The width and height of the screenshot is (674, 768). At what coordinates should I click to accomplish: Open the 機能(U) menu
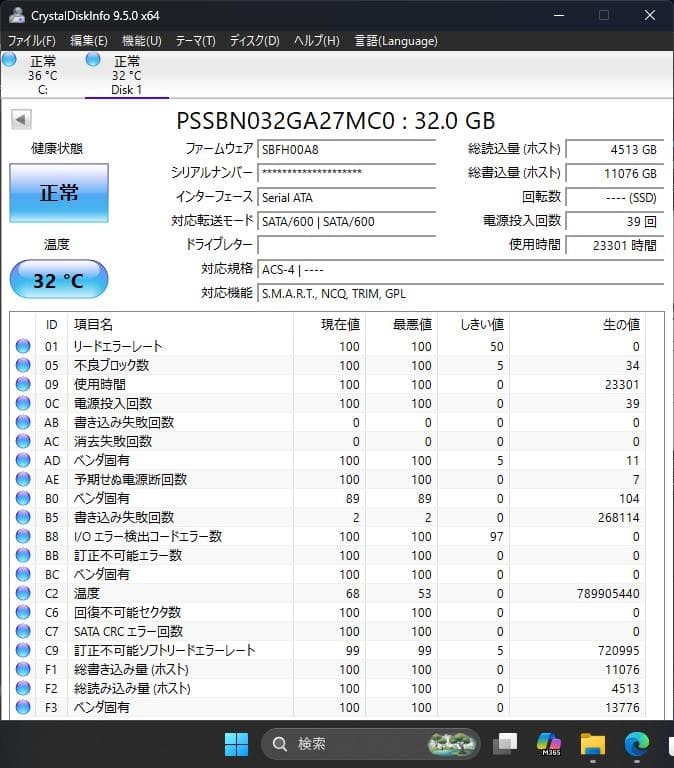click(x=142, y=41)
